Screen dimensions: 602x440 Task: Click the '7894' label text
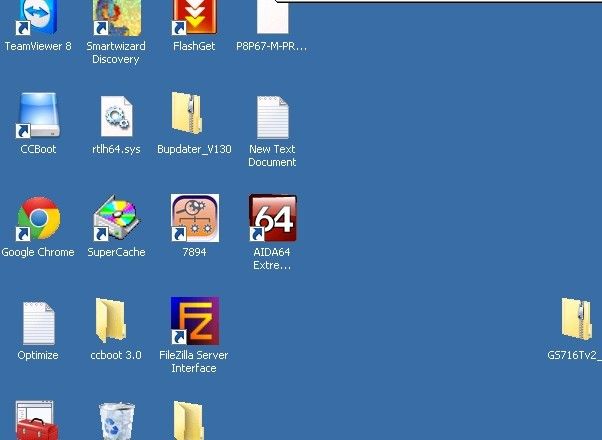coord(194,252)
